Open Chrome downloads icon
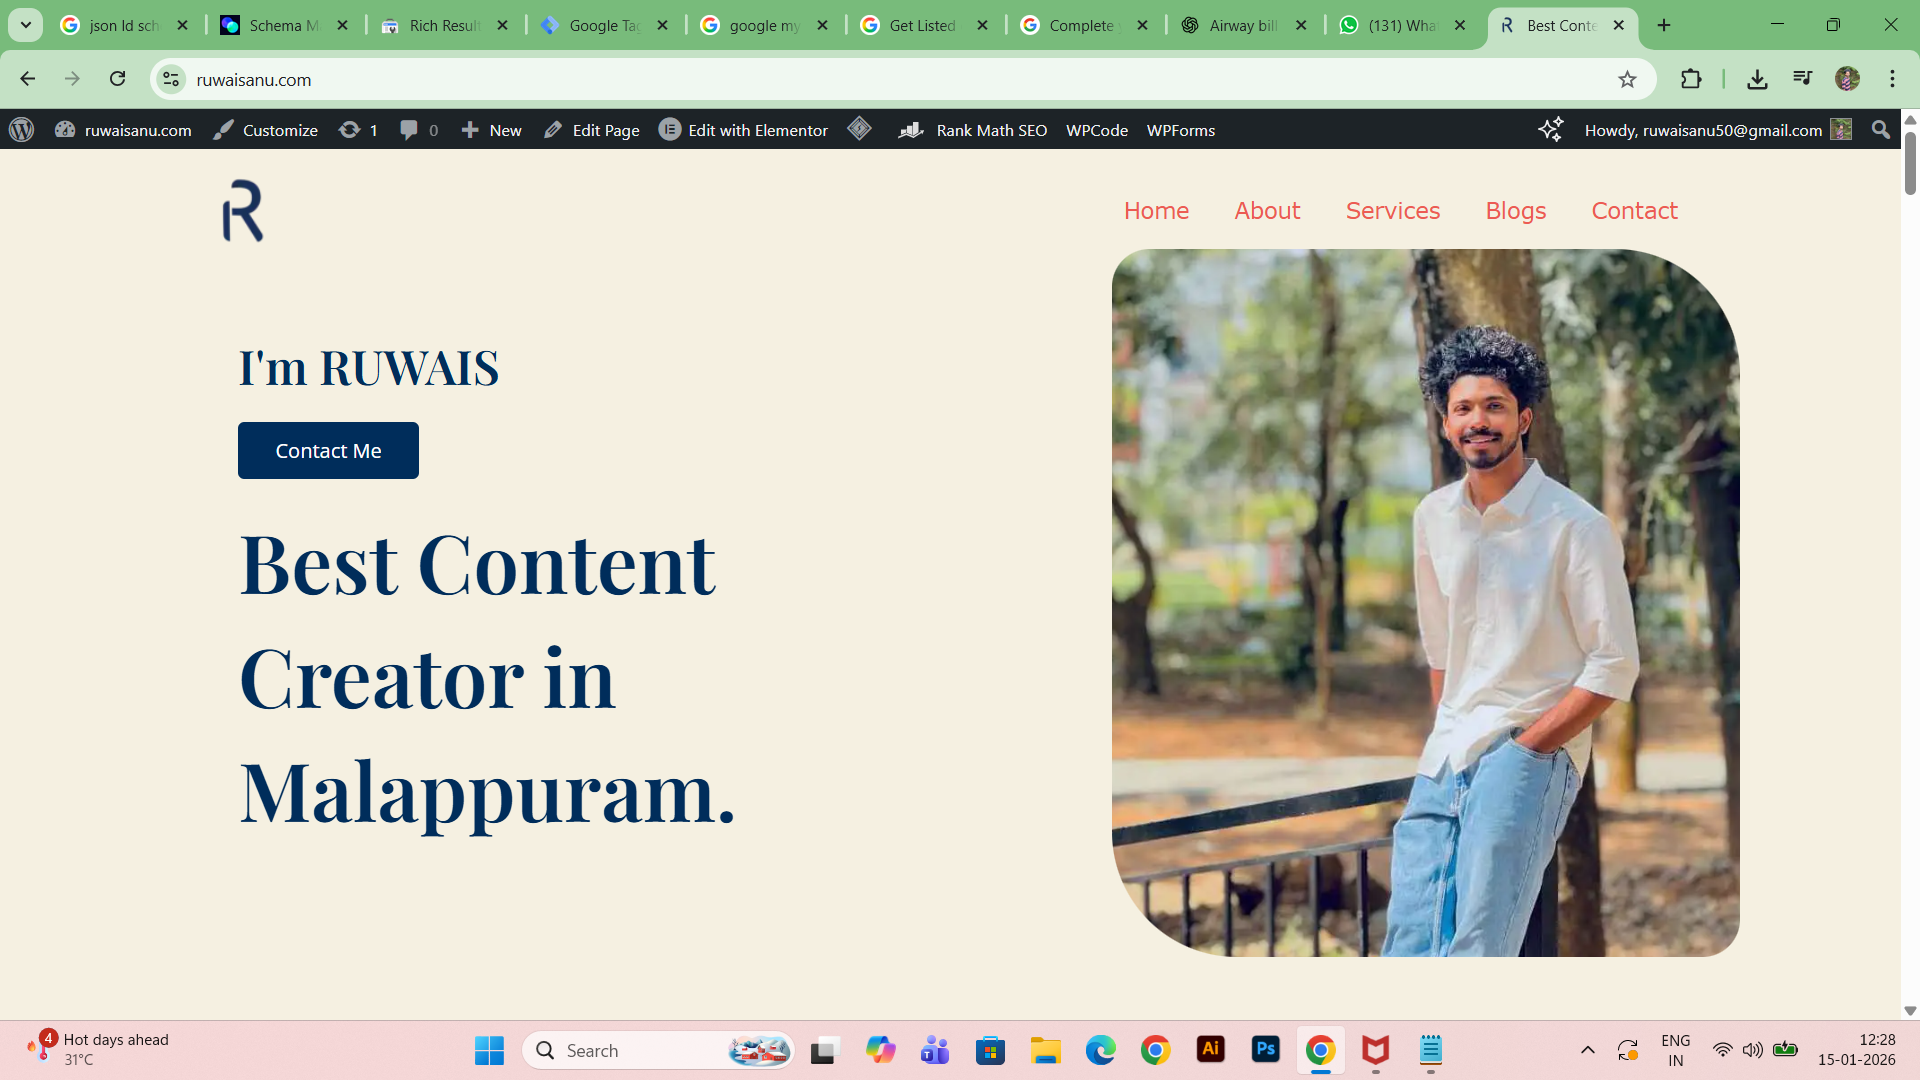1920x1080 pixels. (x=1757, y=79)
